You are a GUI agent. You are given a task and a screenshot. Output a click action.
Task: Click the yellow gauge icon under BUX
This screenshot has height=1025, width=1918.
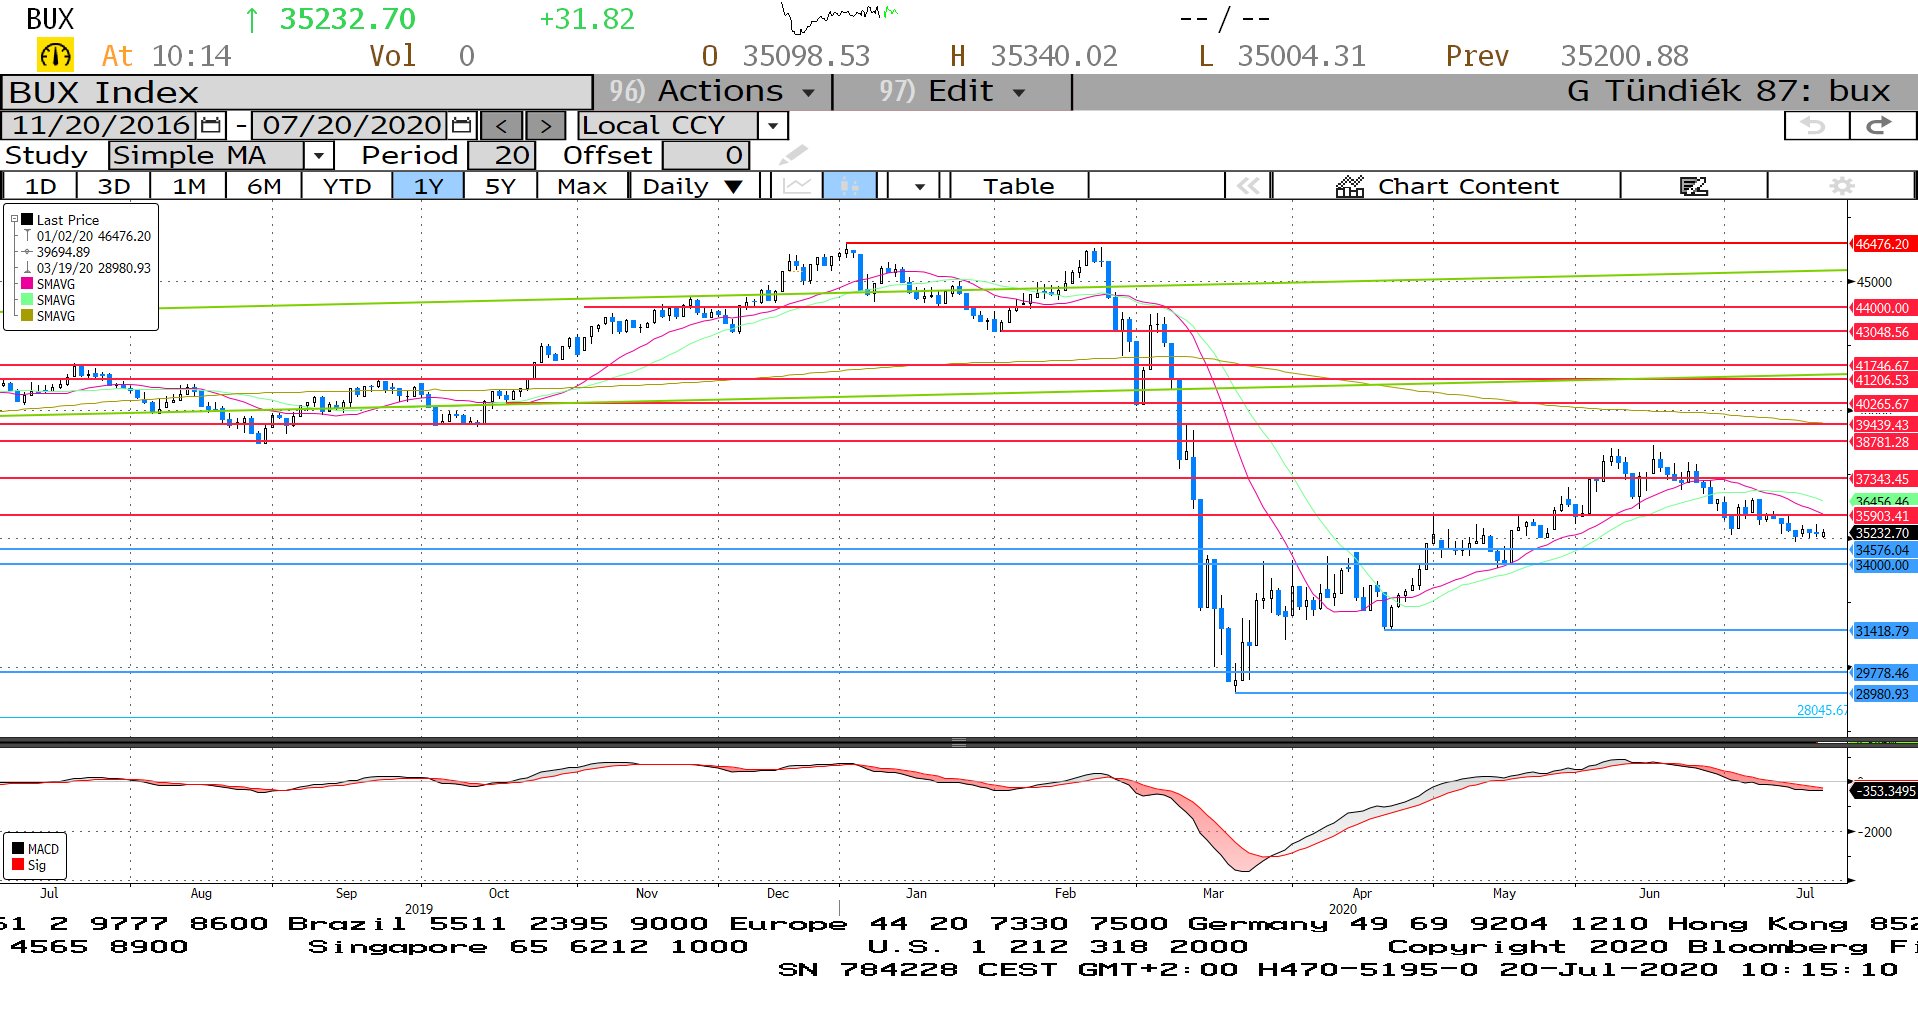pos(55,55)
